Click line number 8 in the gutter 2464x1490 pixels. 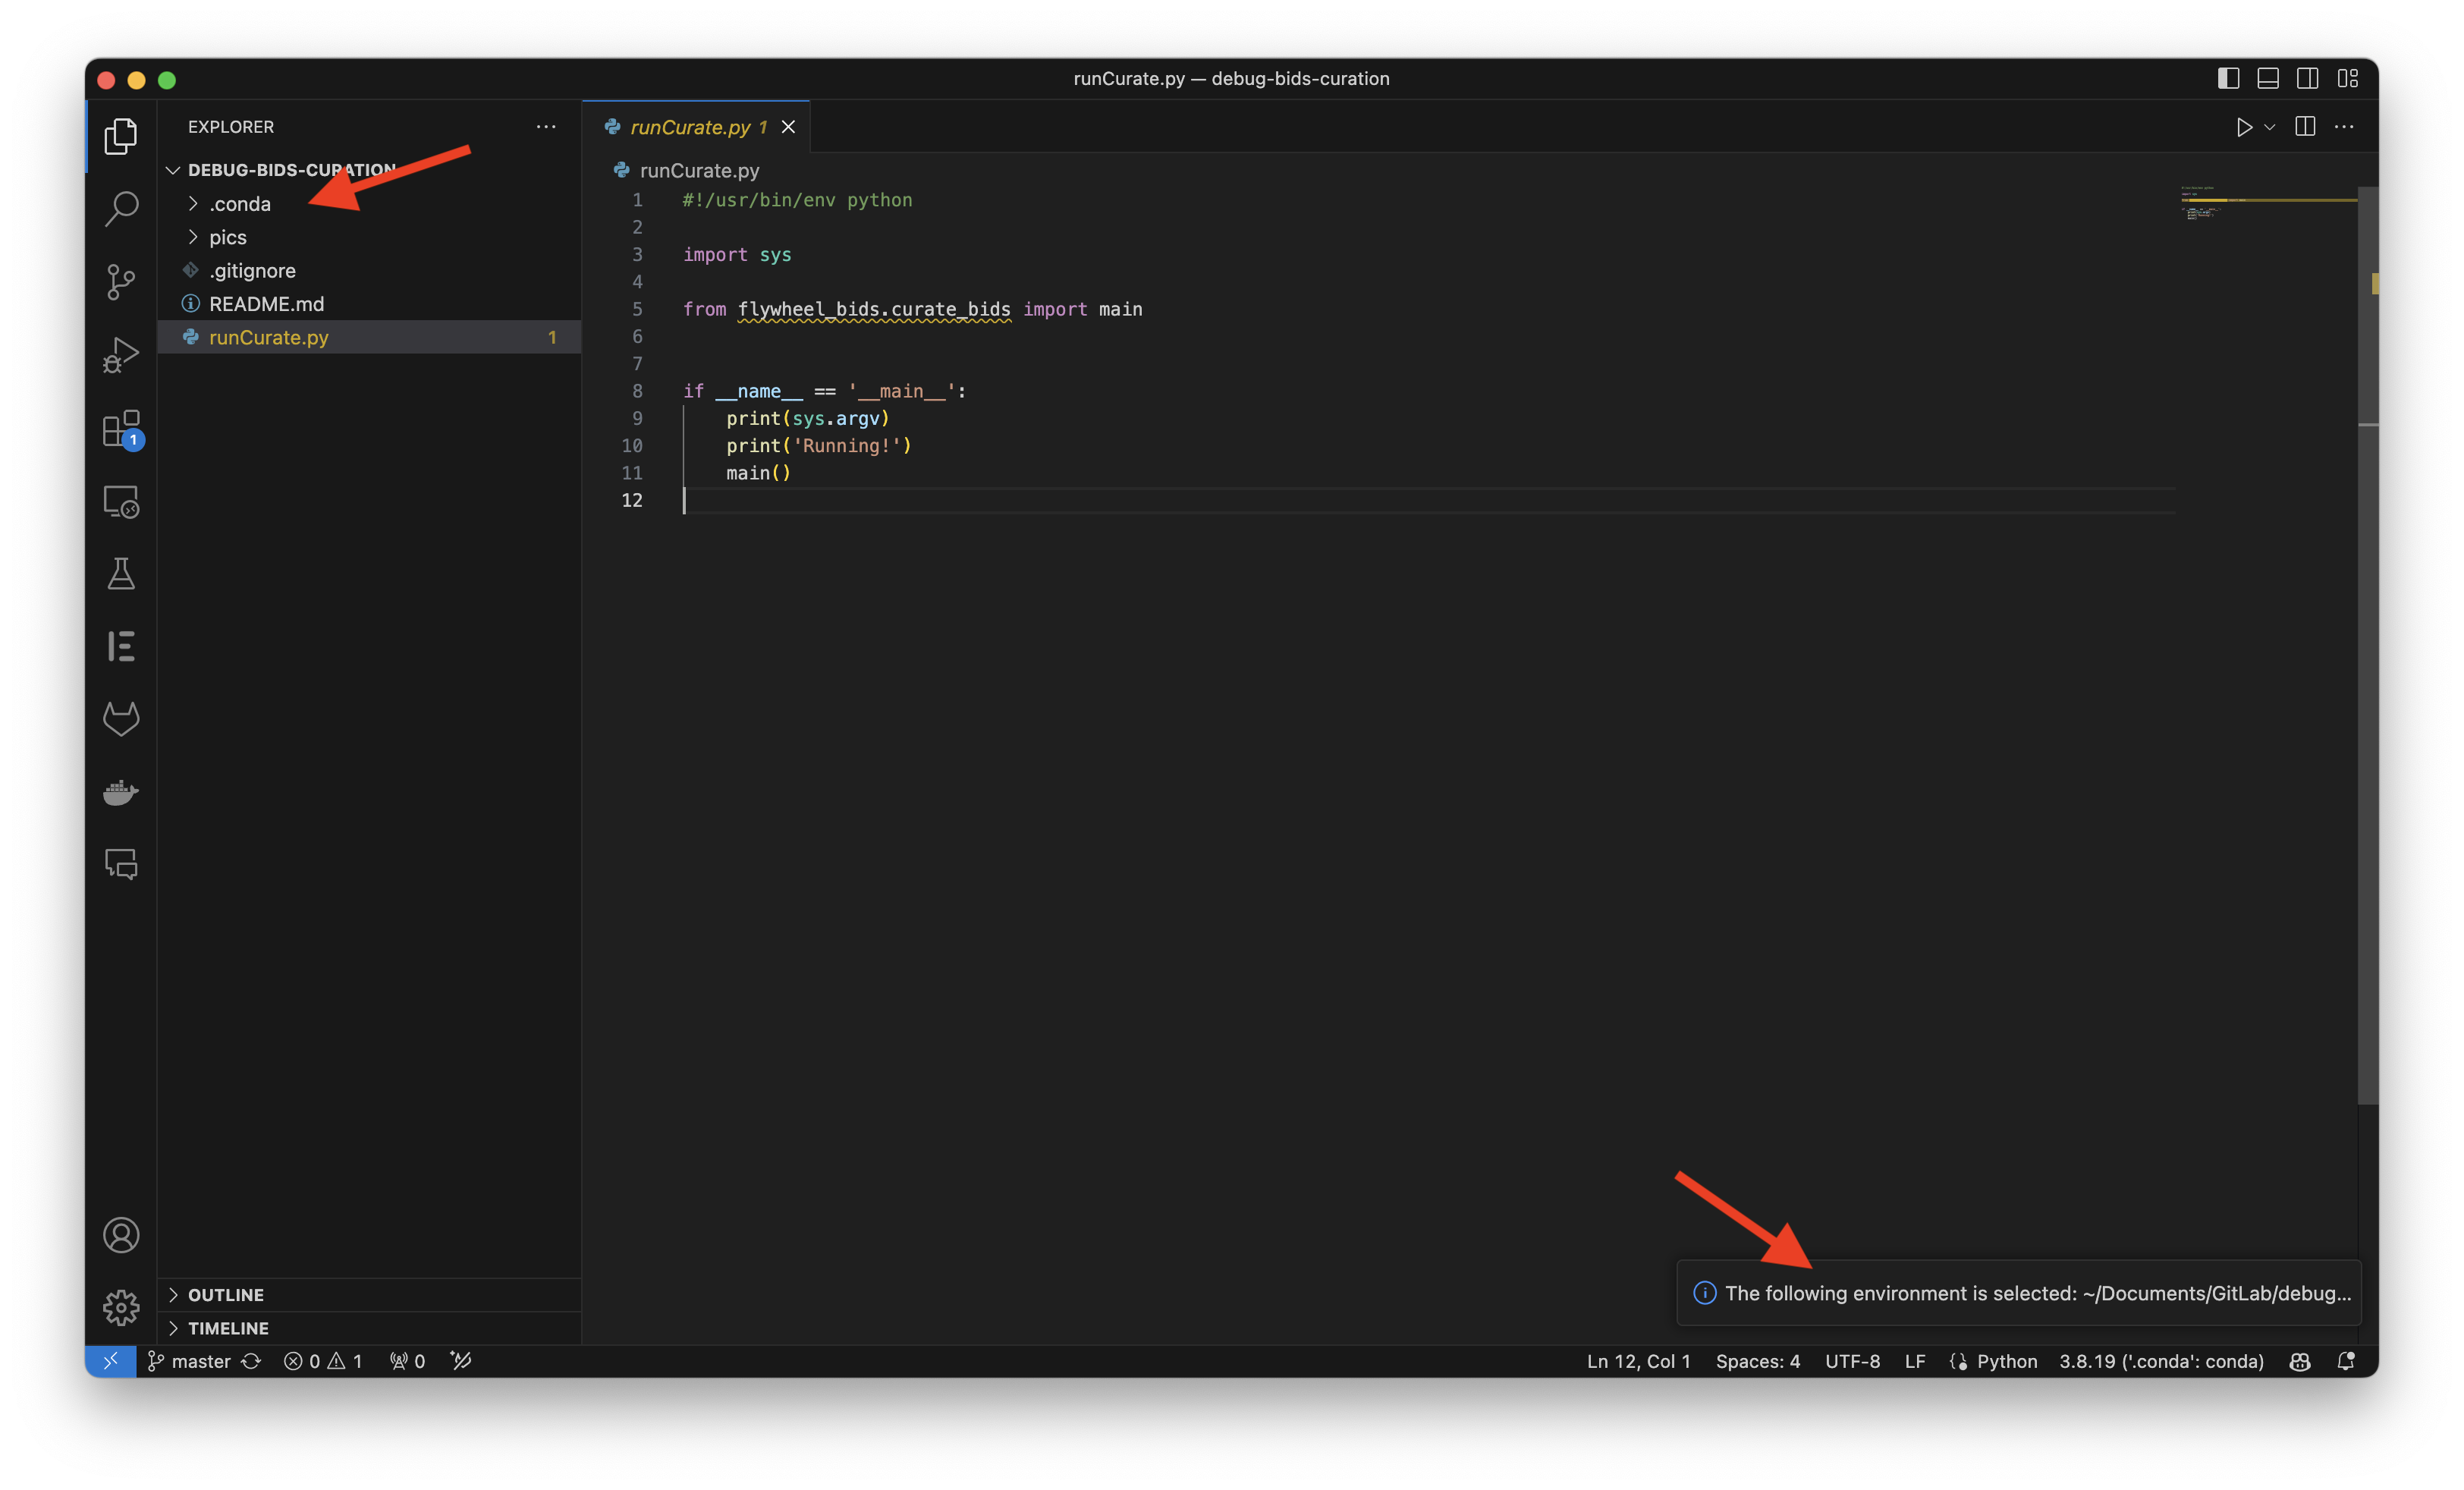coord(637,391)
